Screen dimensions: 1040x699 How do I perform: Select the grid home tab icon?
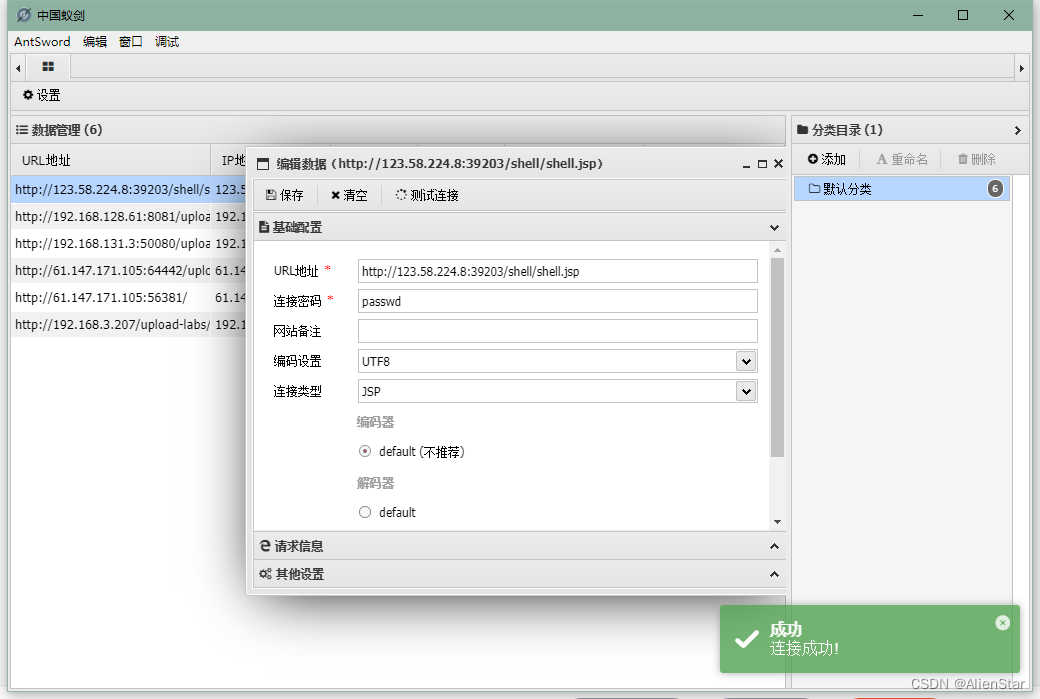click(48, 66)
